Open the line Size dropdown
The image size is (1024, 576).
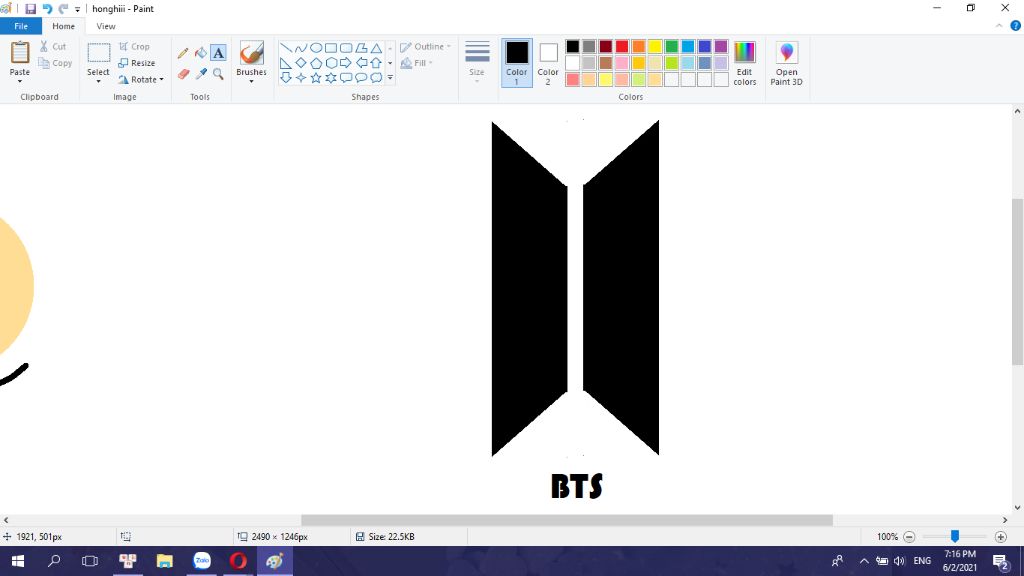(477, 62)
